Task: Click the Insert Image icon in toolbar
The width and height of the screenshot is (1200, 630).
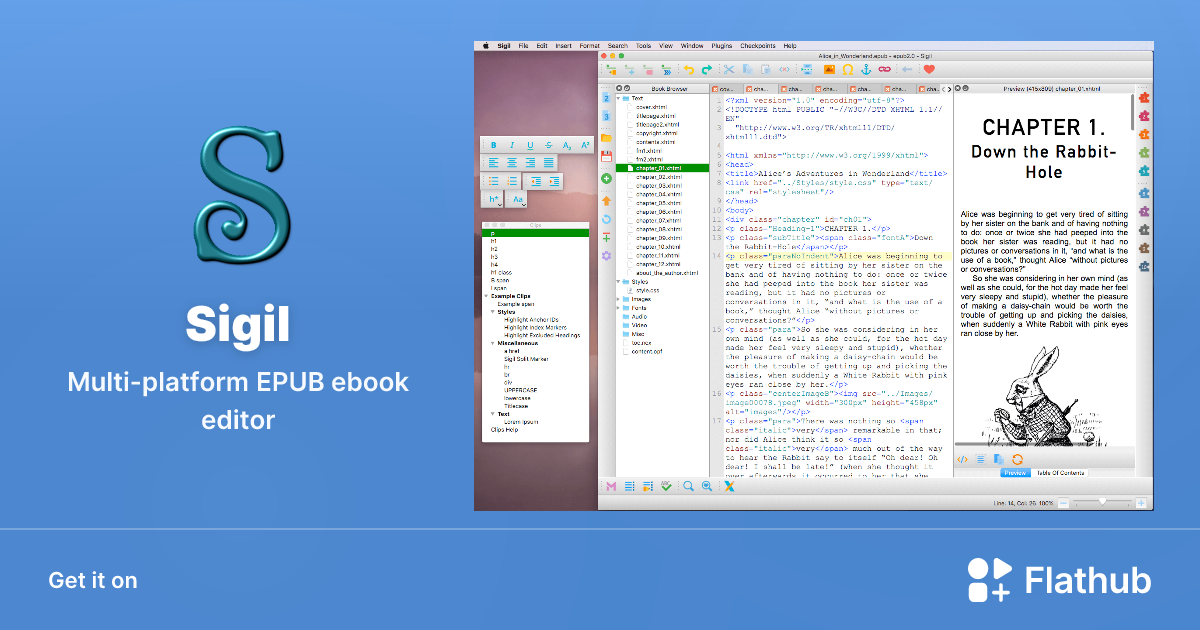Action: click(828, 69)
